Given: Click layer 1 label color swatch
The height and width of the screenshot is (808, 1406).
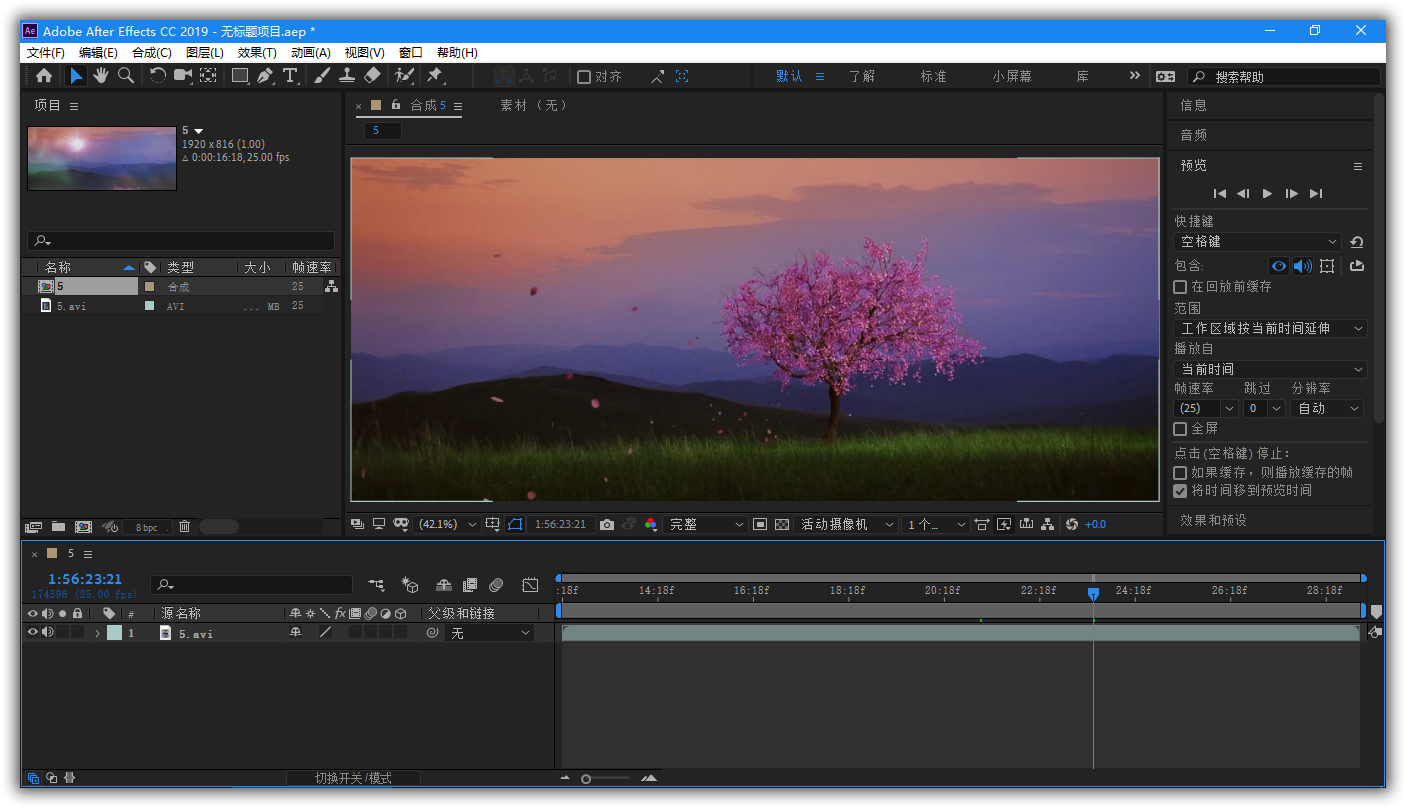Looking at the screenshot, I should point(114,633).
